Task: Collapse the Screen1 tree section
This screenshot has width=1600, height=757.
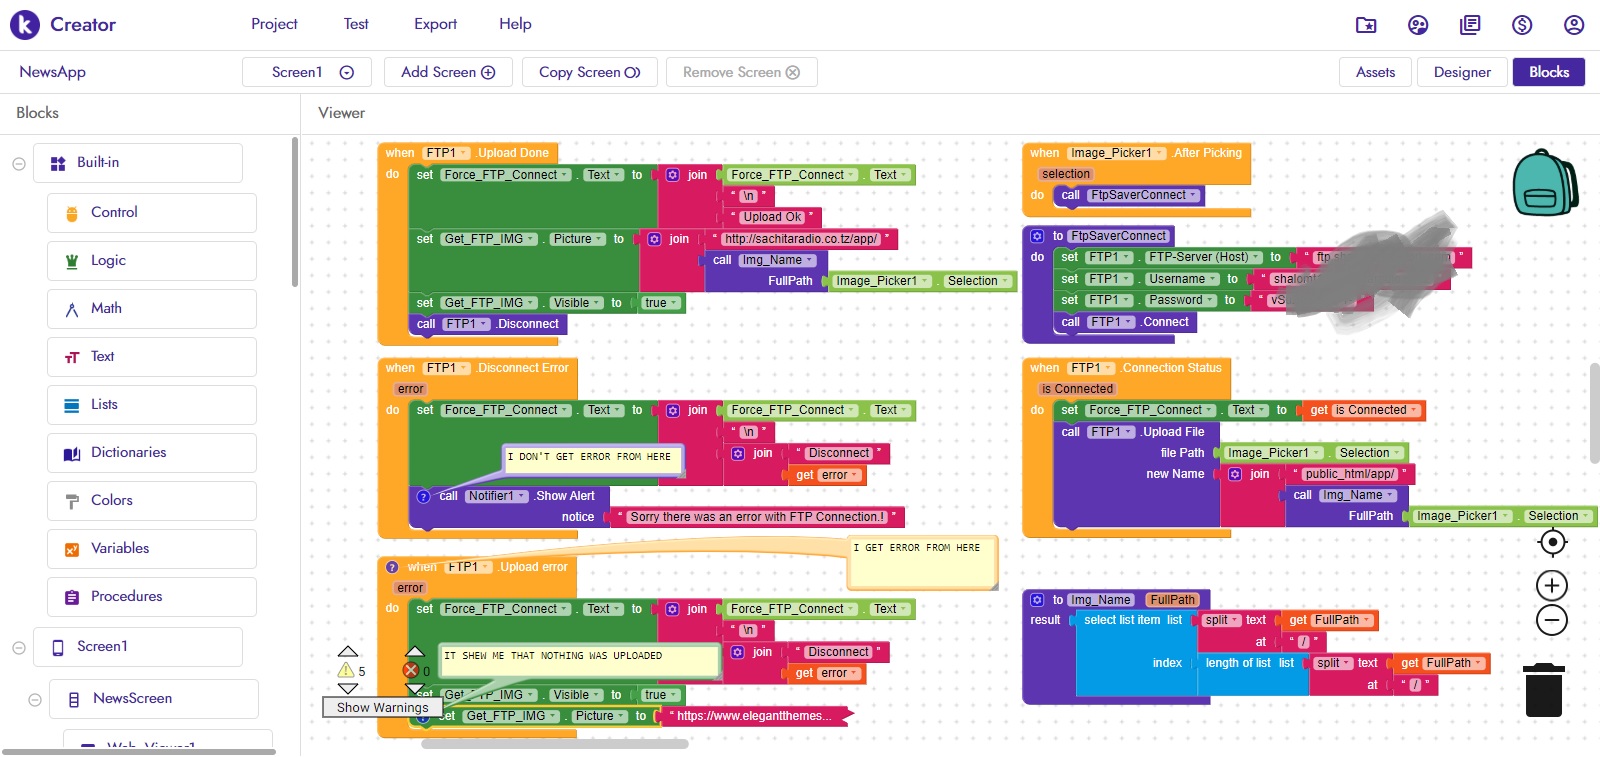Action: pyautogui.click(x=19, y=647)
